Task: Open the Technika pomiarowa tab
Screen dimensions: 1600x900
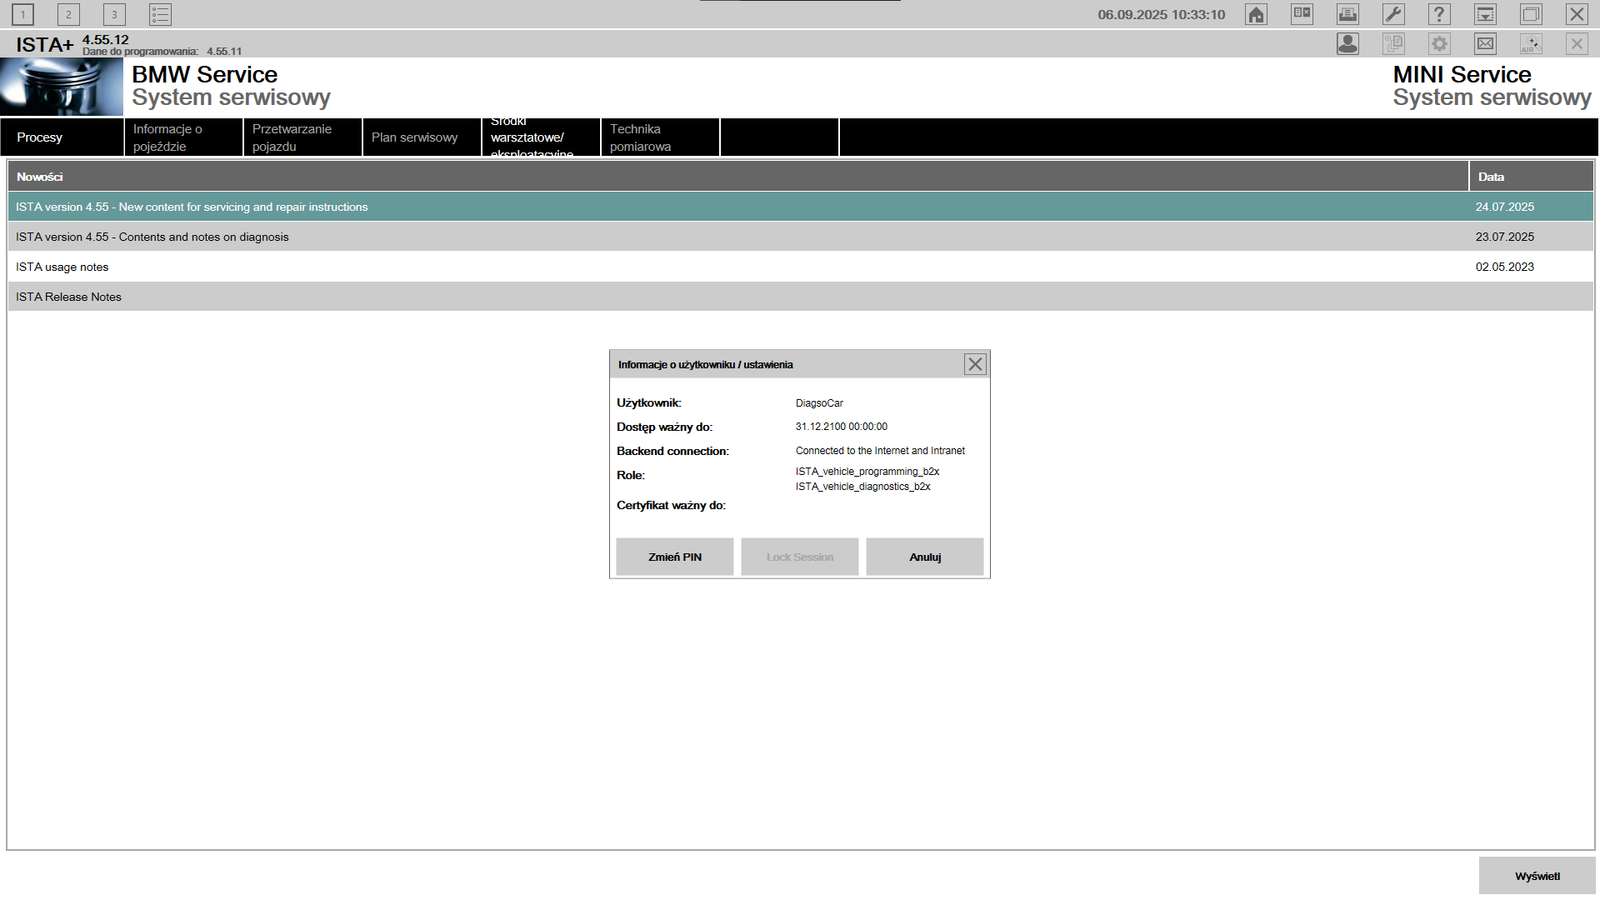Action: tap(660, 137)
